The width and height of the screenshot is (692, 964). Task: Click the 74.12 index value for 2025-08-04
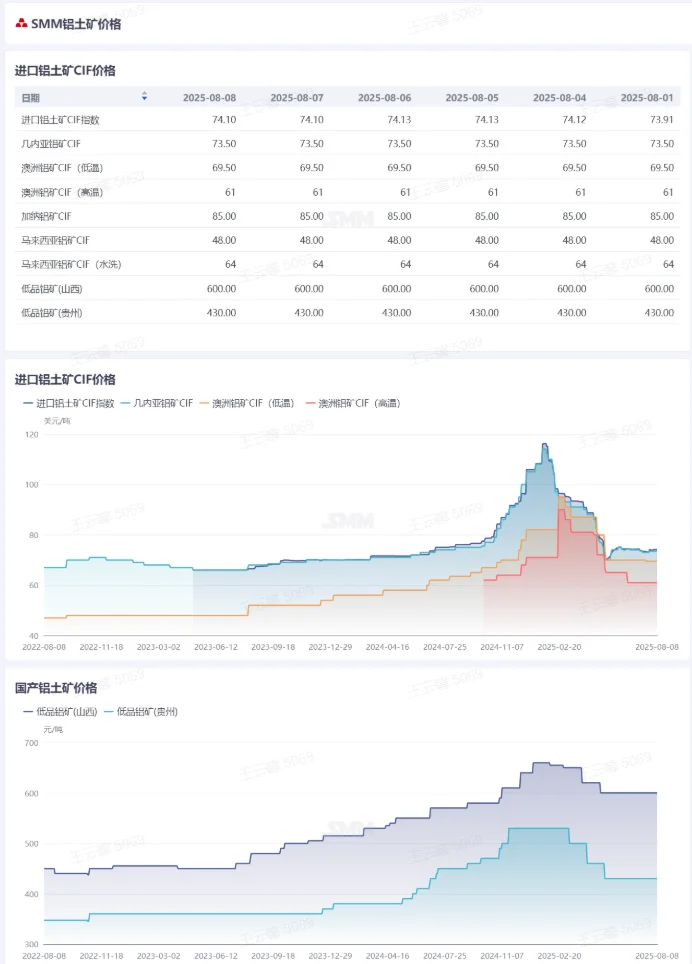(574, 120)
